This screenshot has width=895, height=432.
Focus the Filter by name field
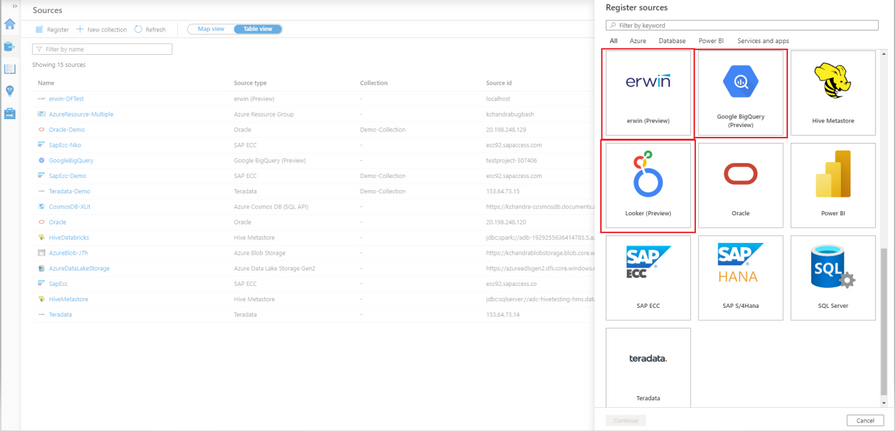point(102,50)
